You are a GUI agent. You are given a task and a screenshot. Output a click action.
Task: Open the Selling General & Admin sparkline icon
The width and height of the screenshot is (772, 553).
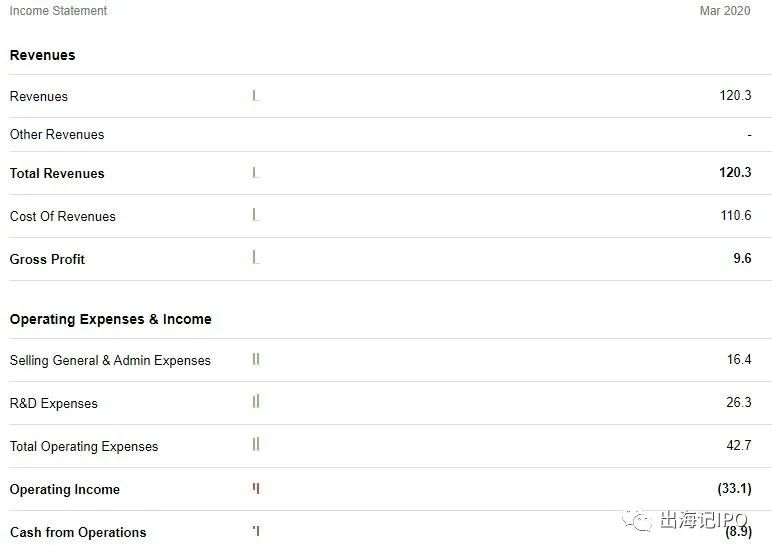pyautogui.click(x=256, y=359)
